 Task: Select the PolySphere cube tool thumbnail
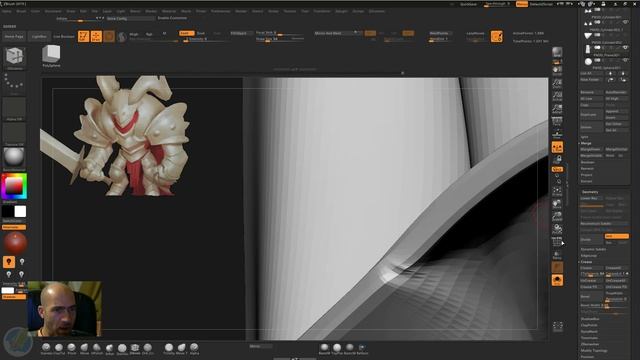point(51,55)
